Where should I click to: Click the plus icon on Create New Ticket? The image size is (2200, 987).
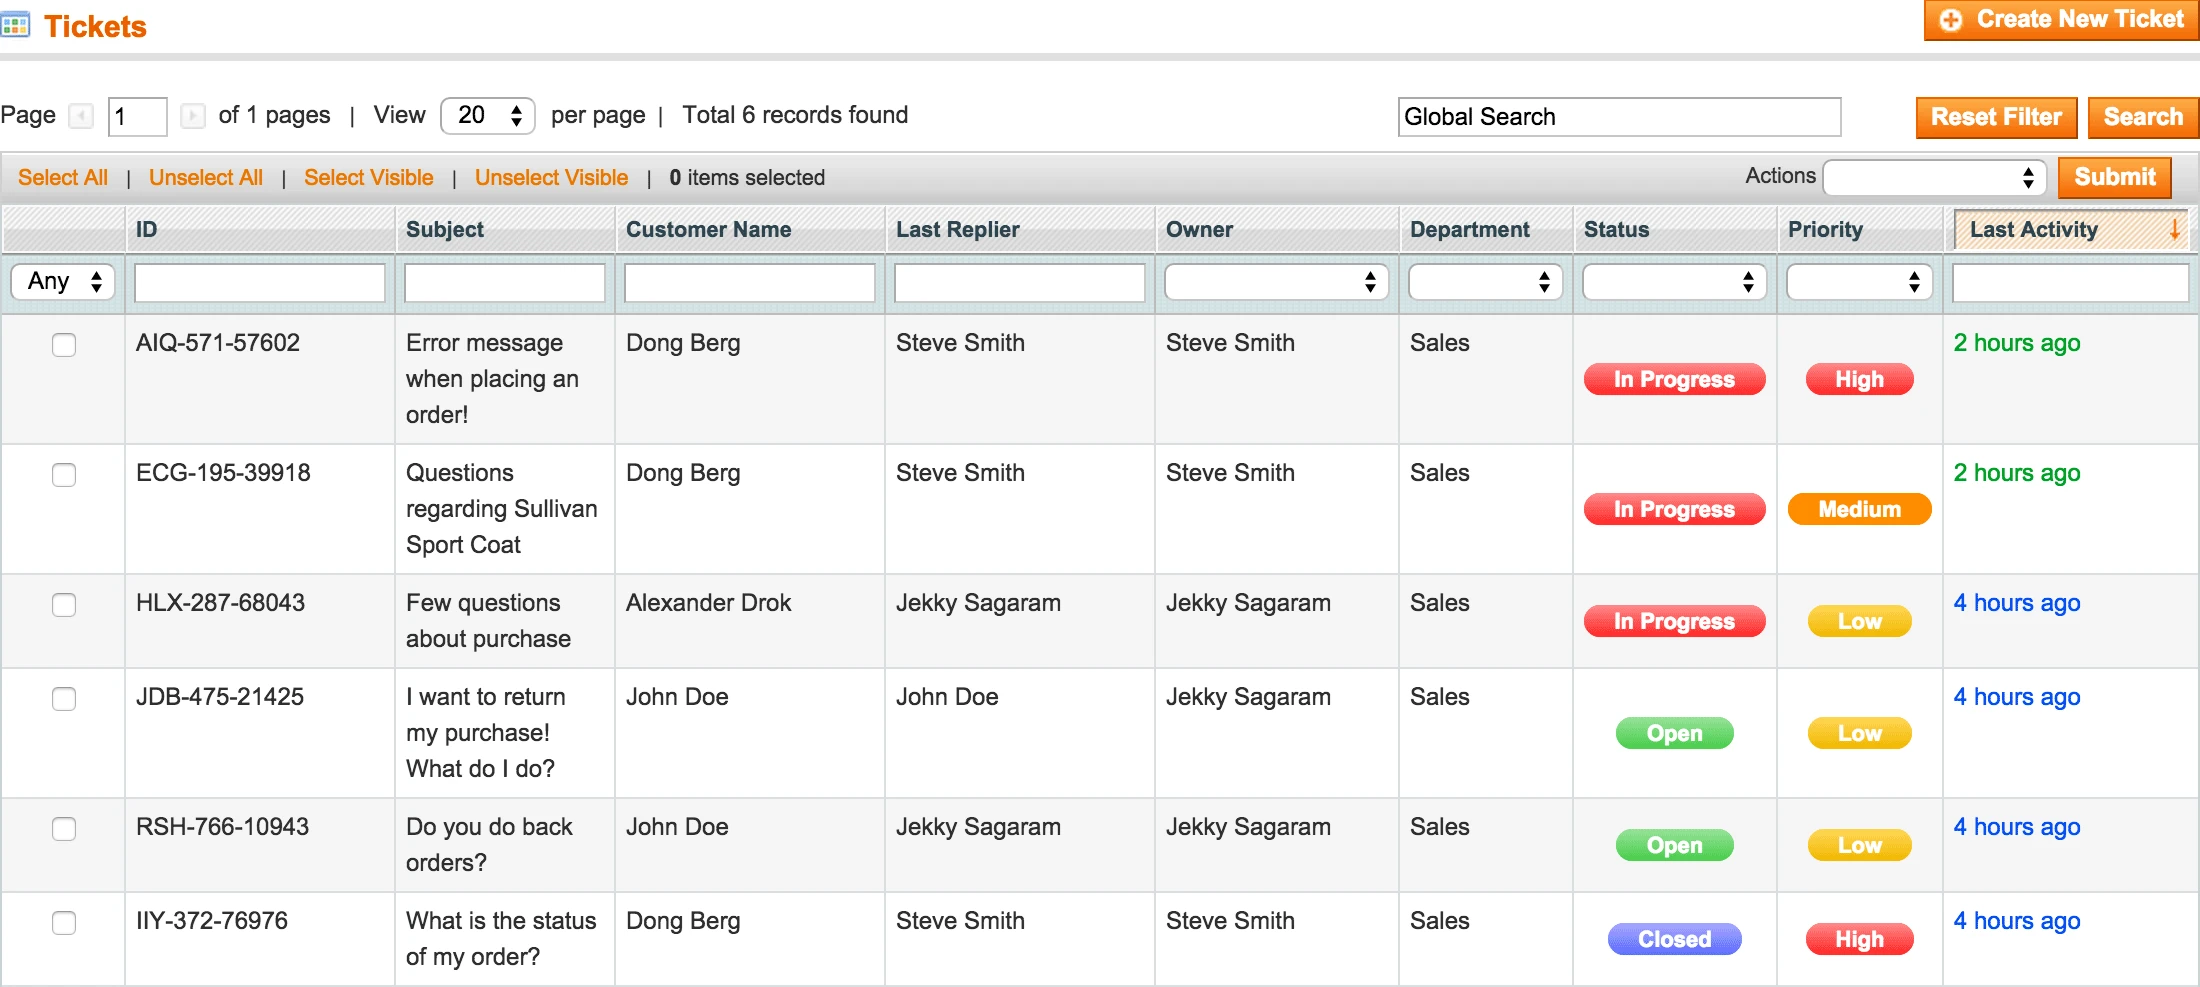[1950, 19]
